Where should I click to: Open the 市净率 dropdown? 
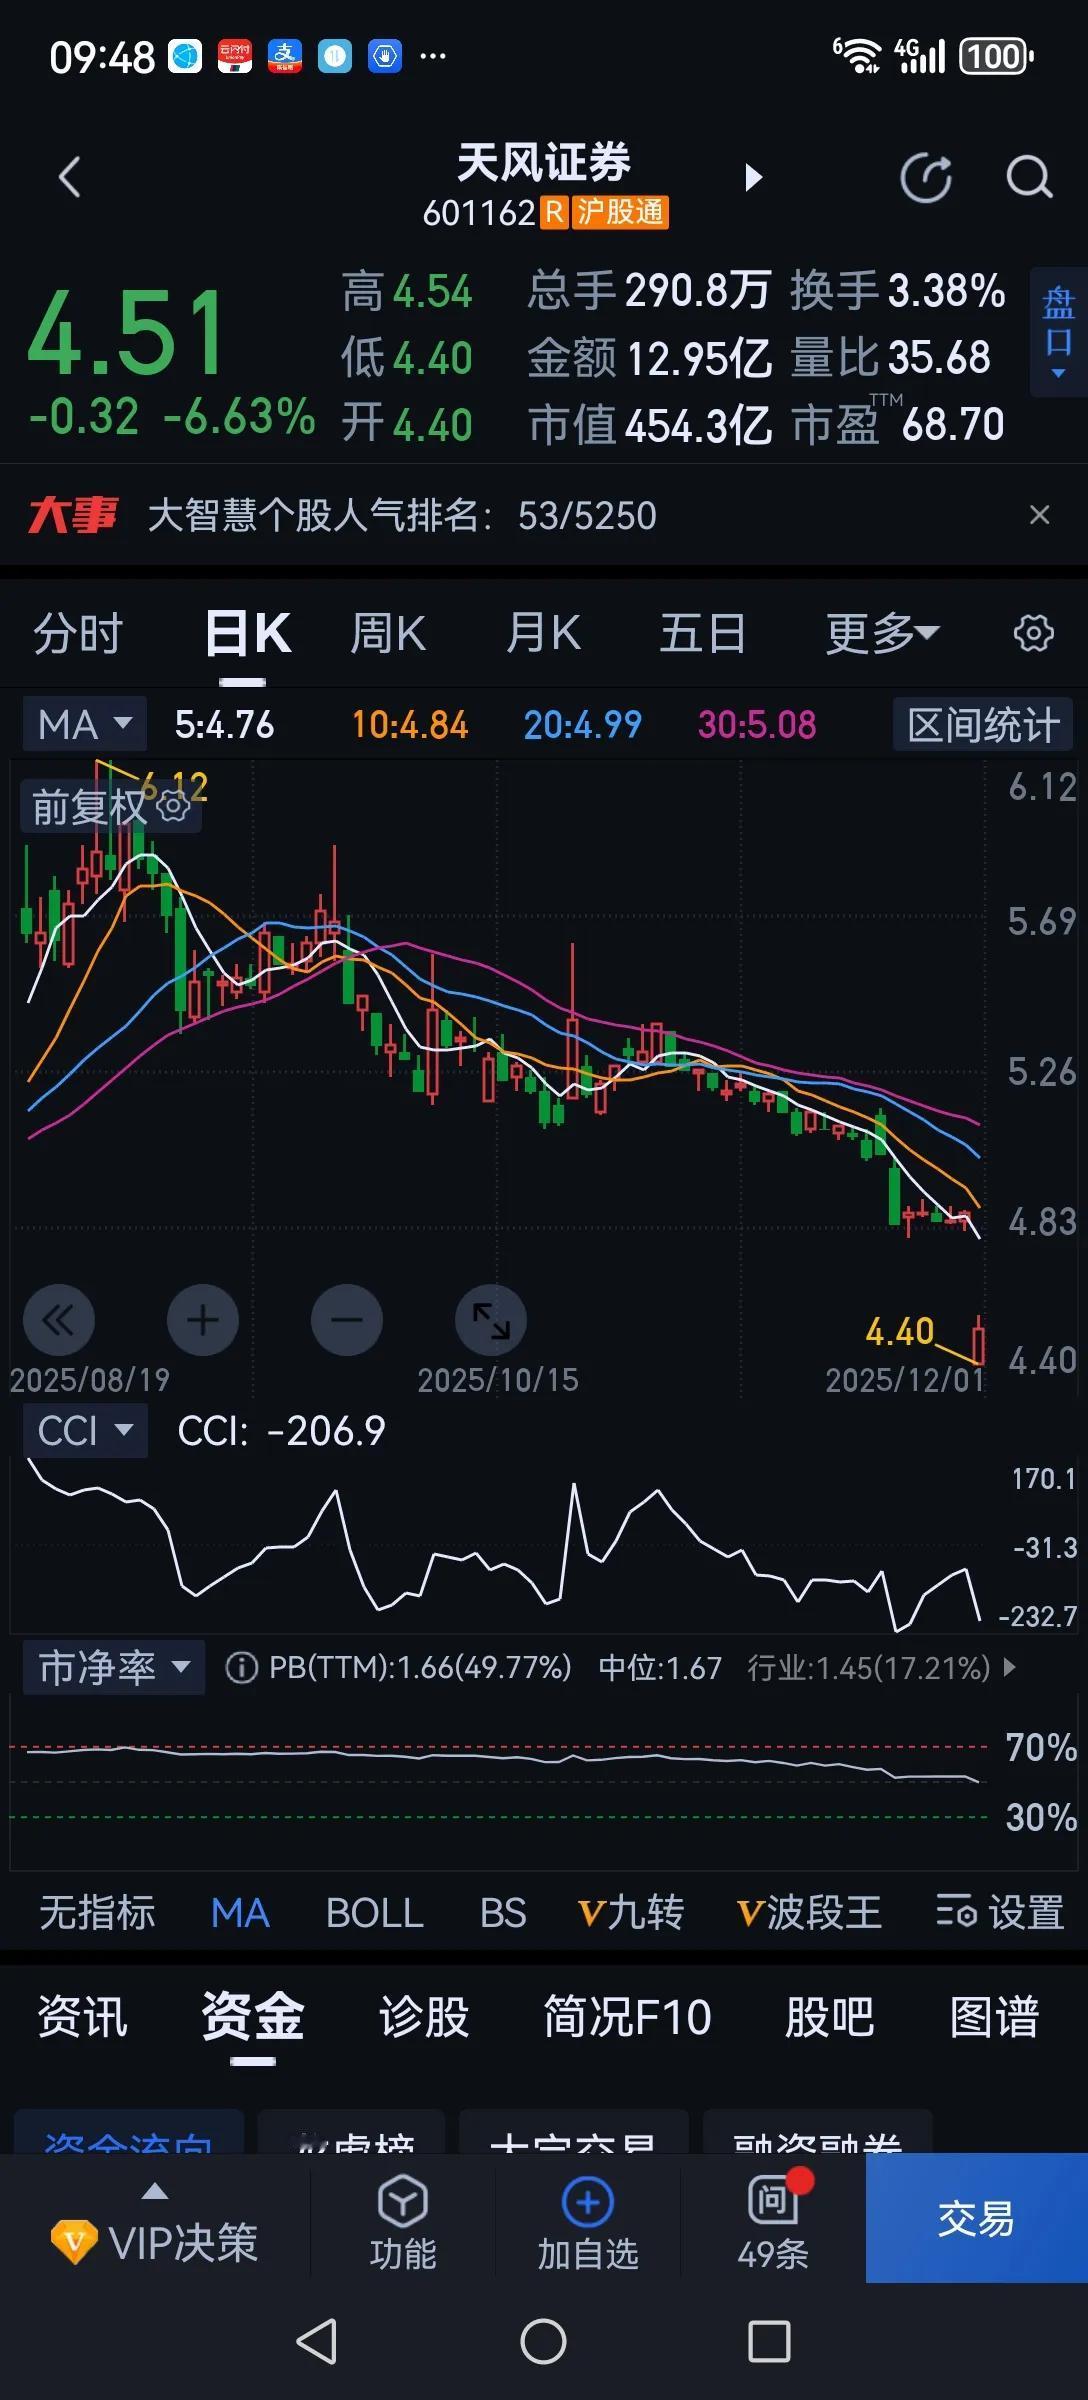[x=114, y=1667]
